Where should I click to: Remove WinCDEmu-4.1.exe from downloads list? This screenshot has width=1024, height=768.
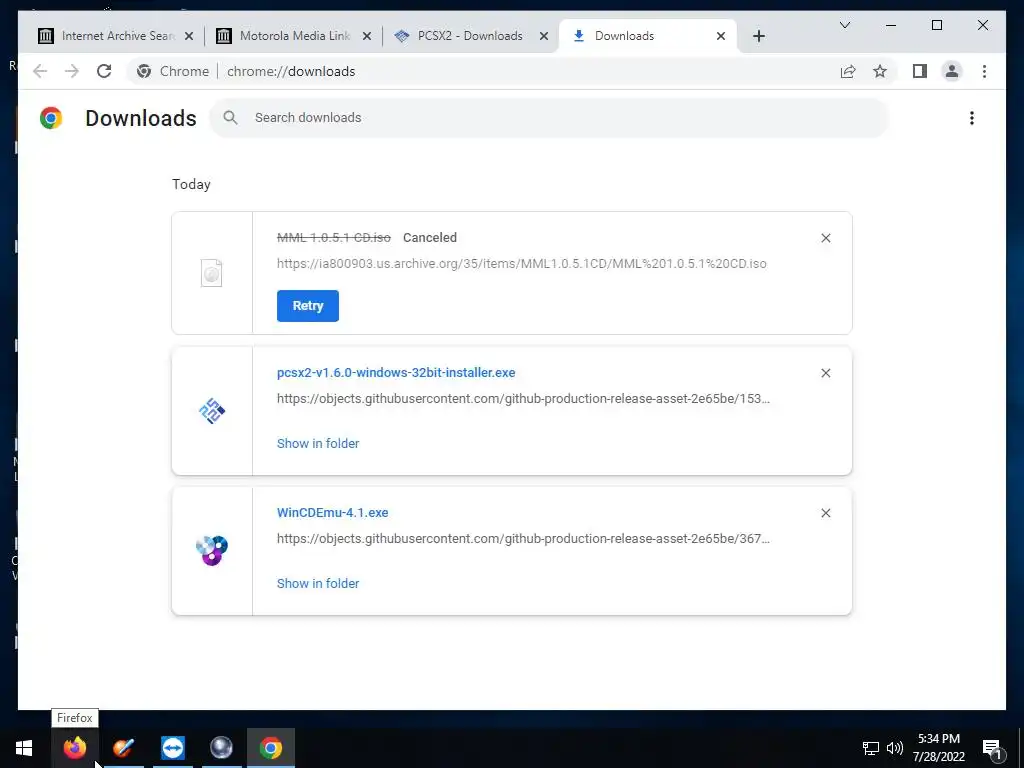(825, 513)
